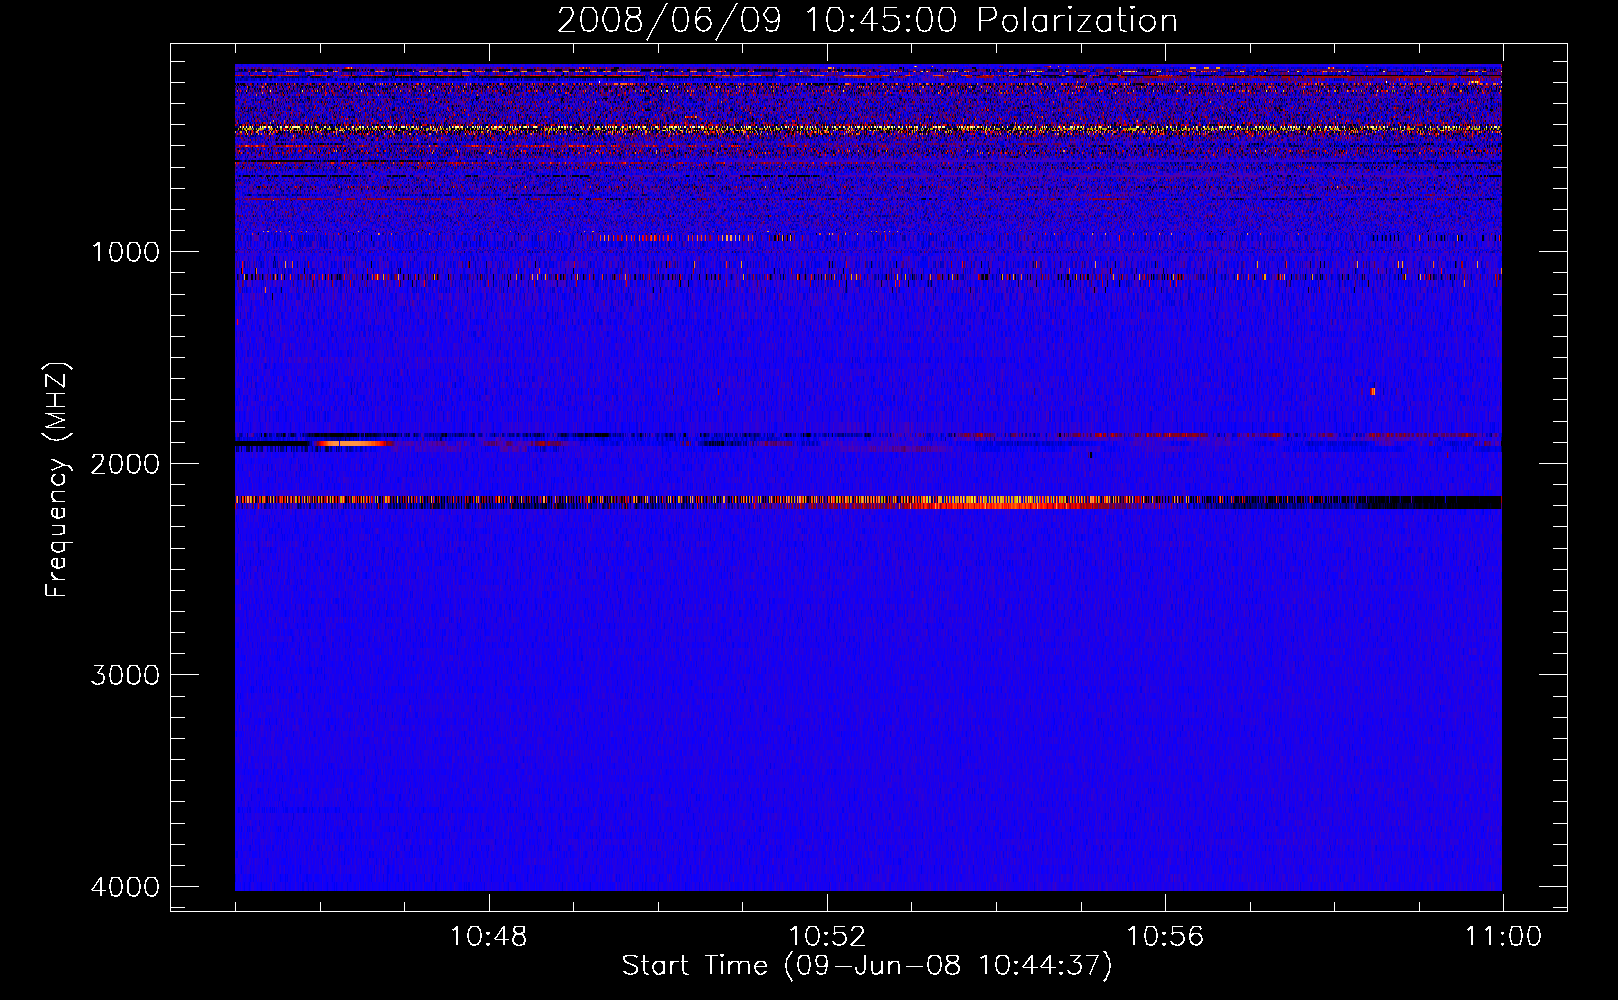
Task: Click the bright burst near 1900 MHz
Action: point(352,443)
